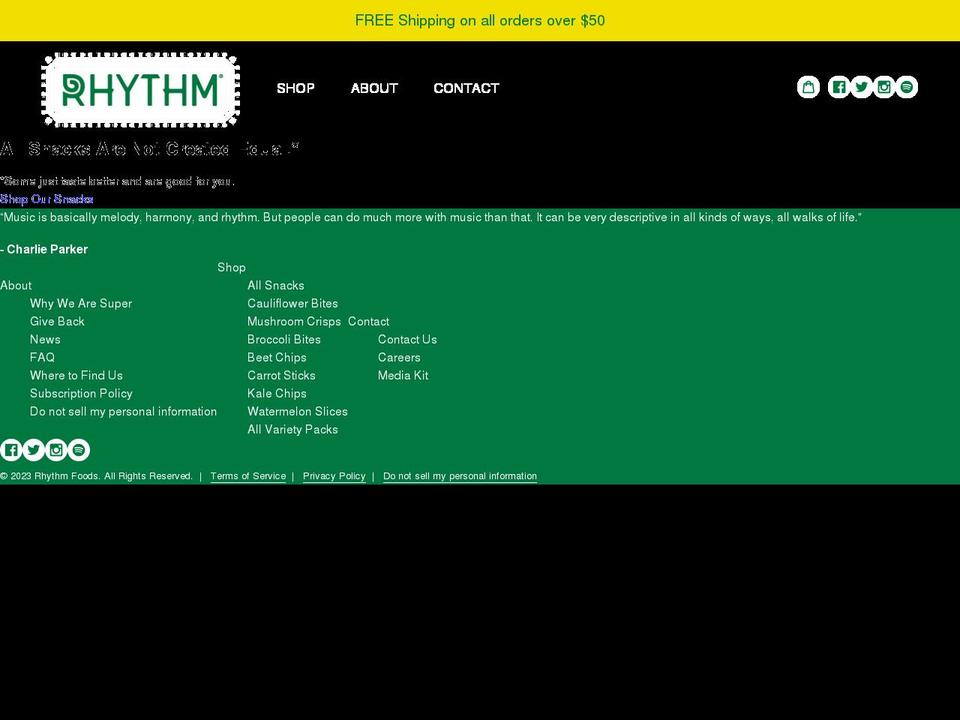
Task: Open the footer About heading link
Action: (16, 285)
